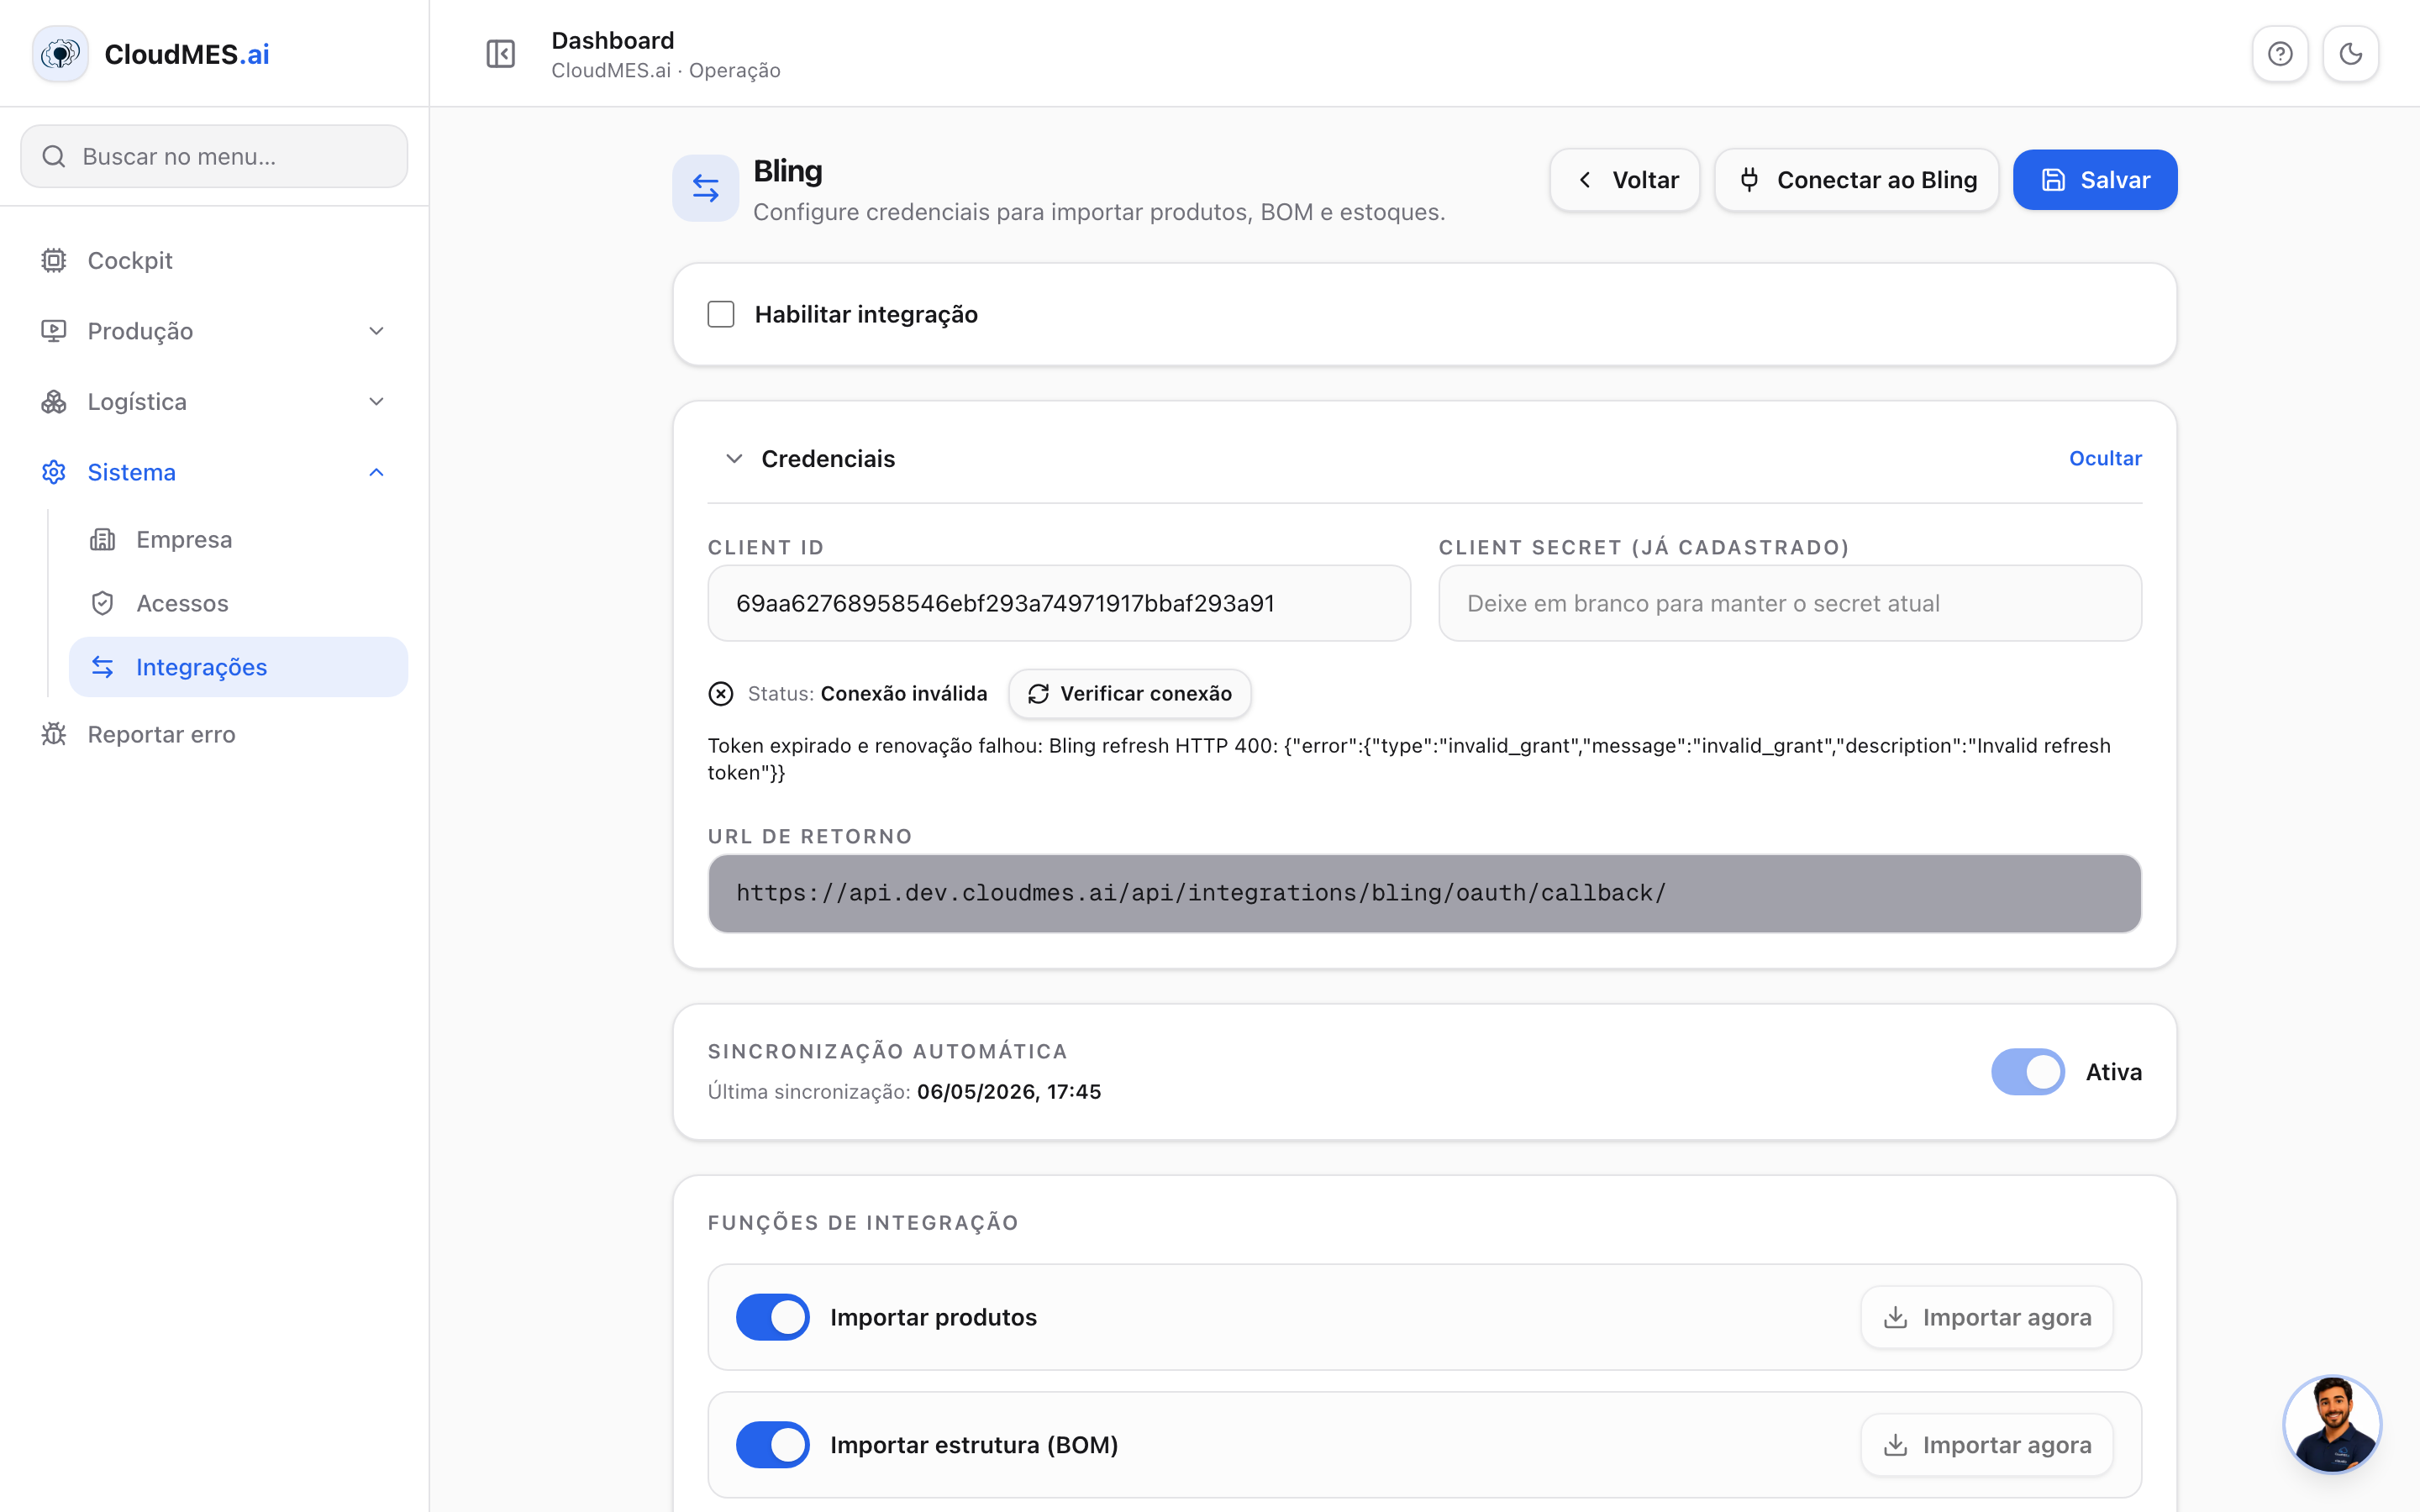This screenshot has height=1512, width=2420.
Task: Collapse the Credenciais section chevron
Action: click(x=734, y=459)
